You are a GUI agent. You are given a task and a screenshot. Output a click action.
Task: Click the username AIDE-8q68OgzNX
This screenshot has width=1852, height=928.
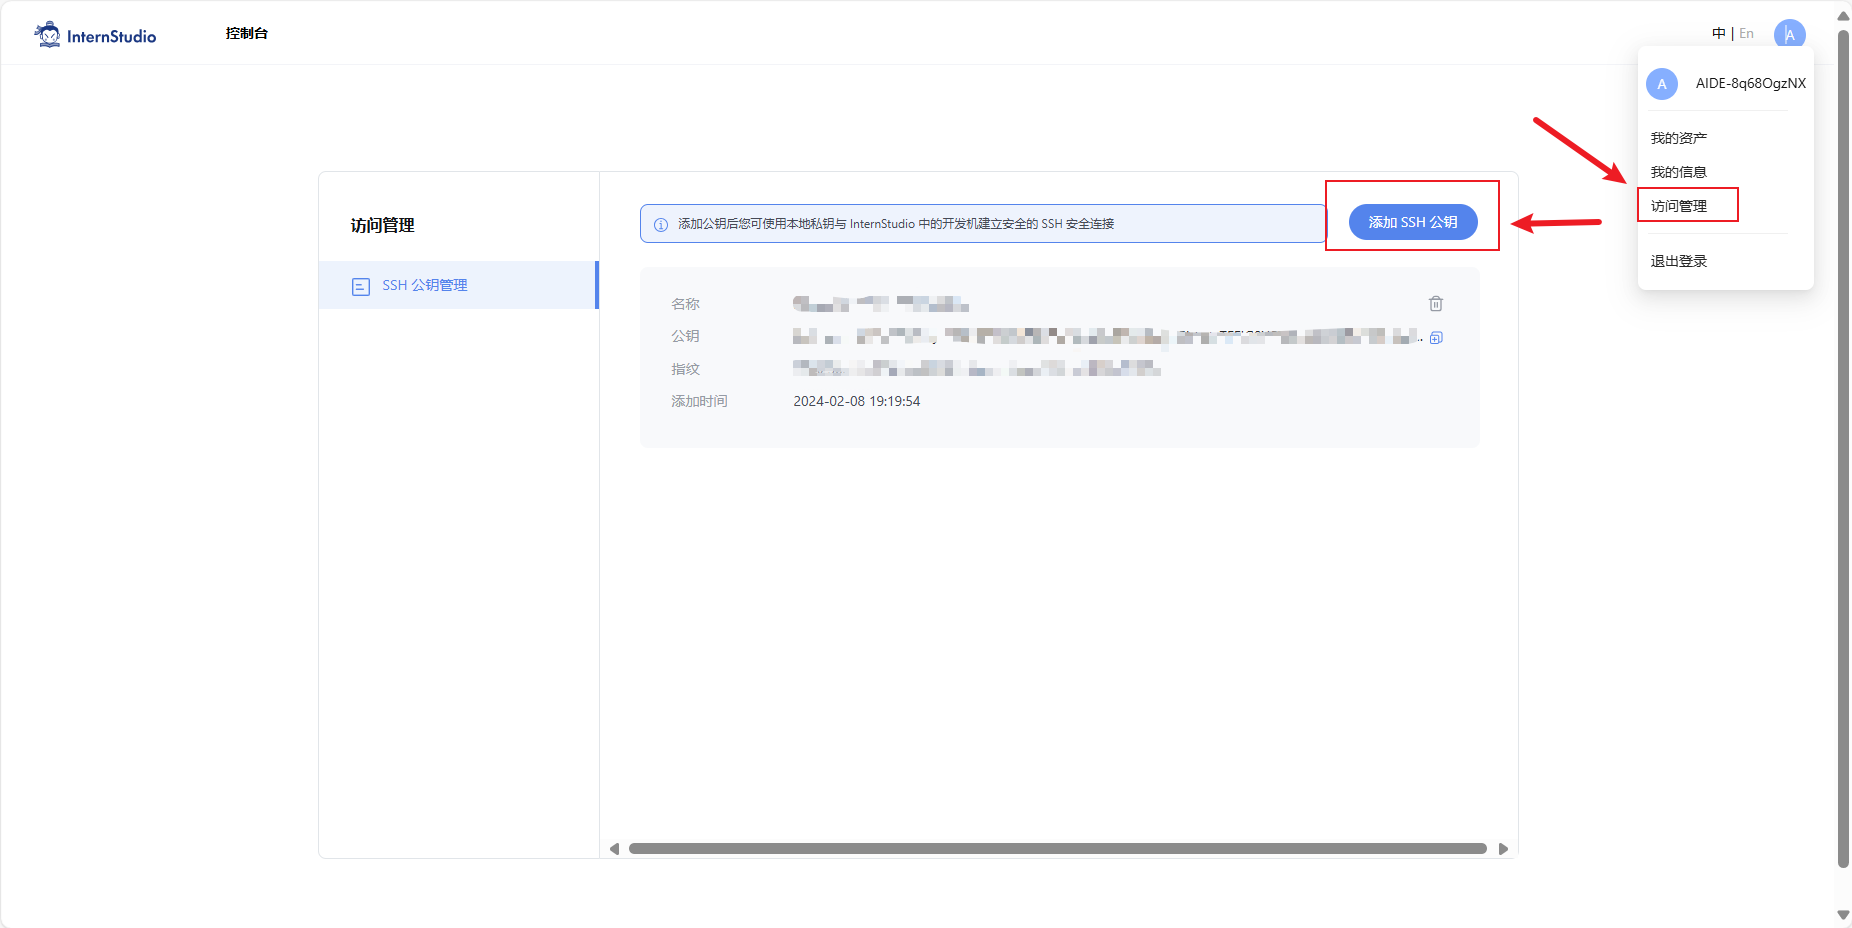1750,84
